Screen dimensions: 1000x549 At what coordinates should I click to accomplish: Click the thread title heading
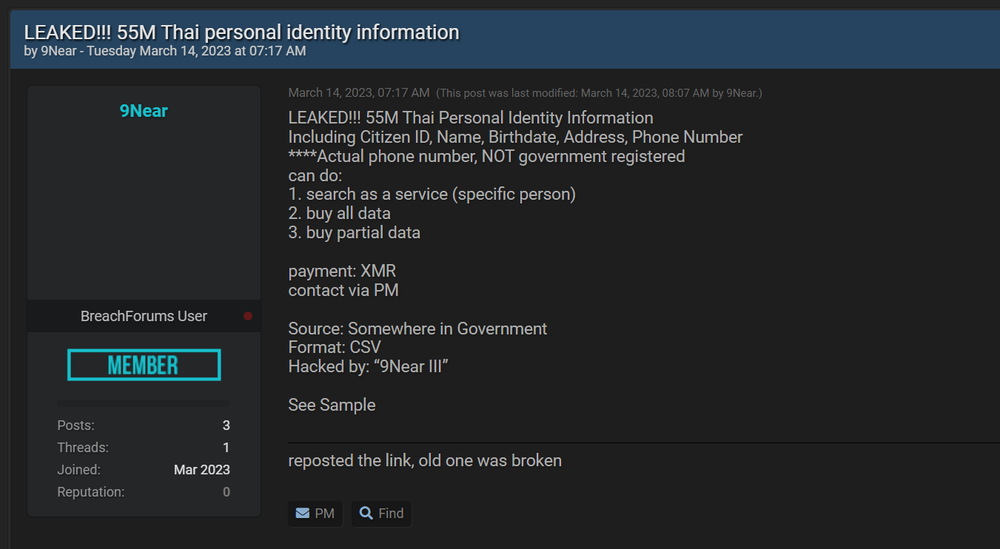[x=242, y=32]
